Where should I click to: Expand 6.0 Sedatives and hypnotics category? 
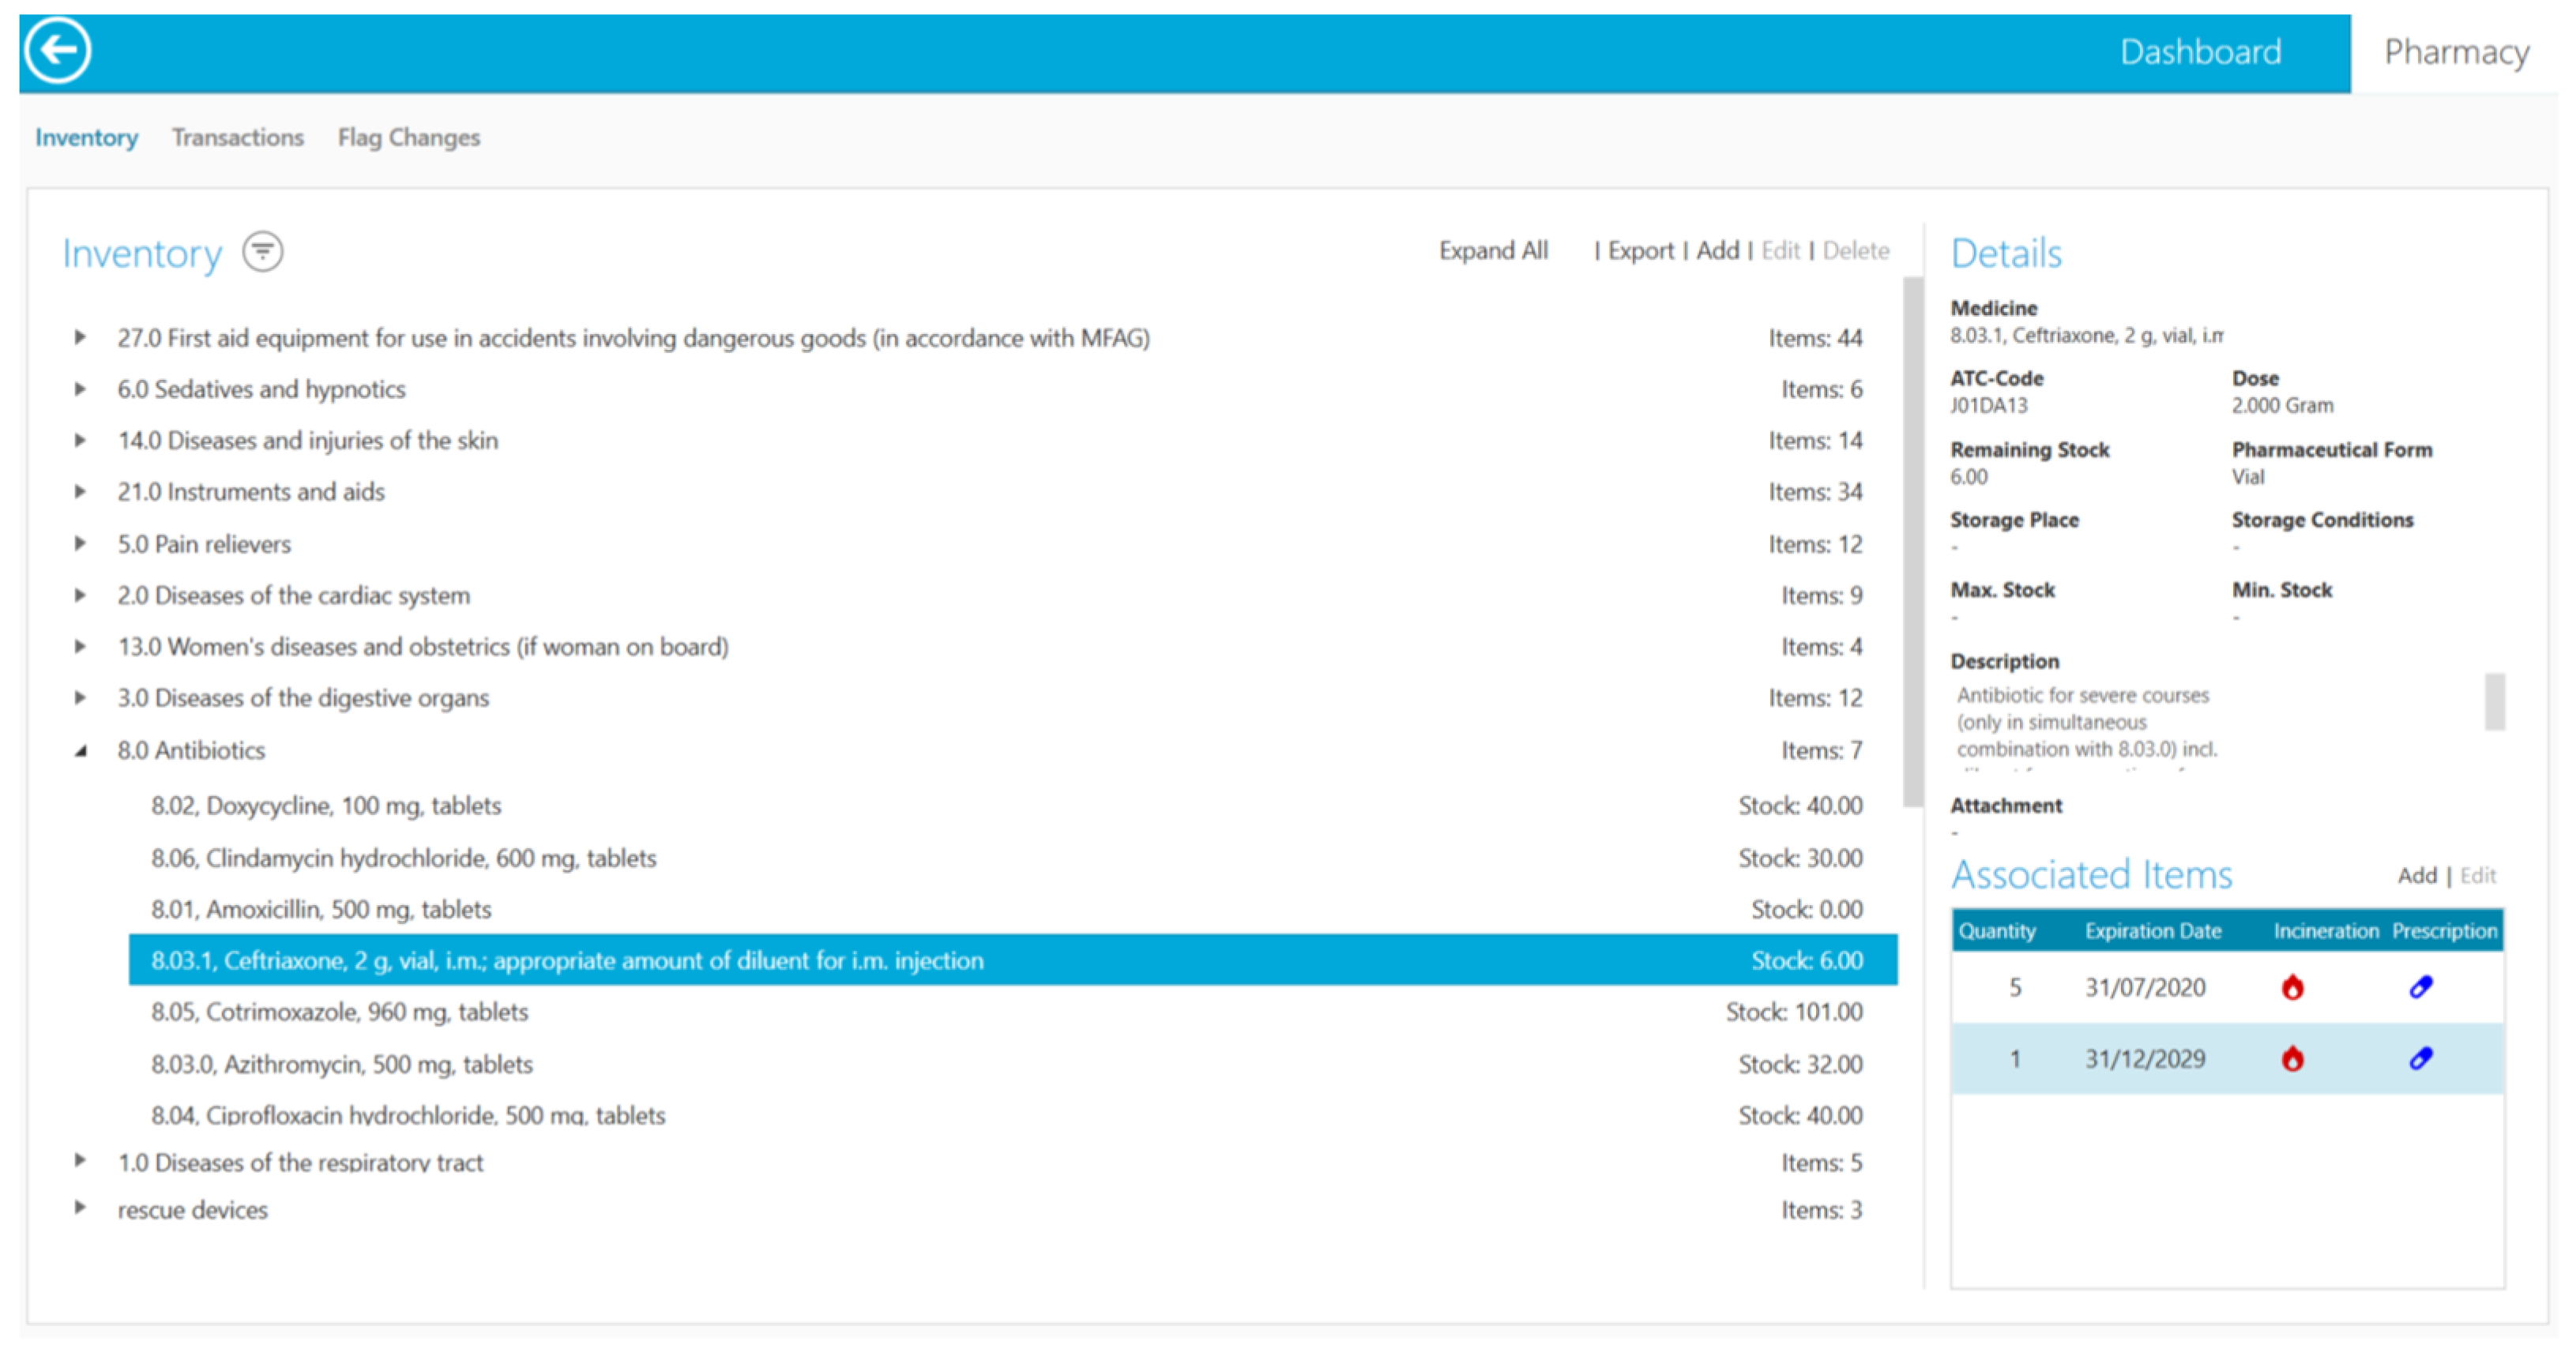(80, 389)
